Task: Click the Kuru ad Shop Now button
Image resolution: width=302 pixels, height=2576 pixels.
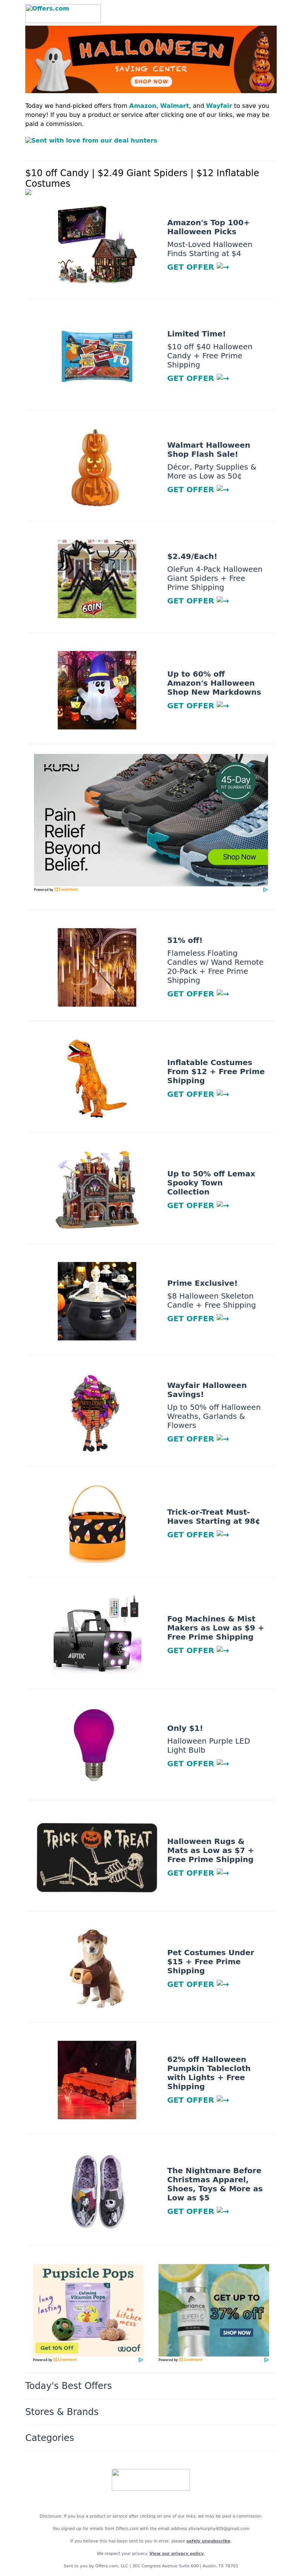Action: (x=239, y=857)
